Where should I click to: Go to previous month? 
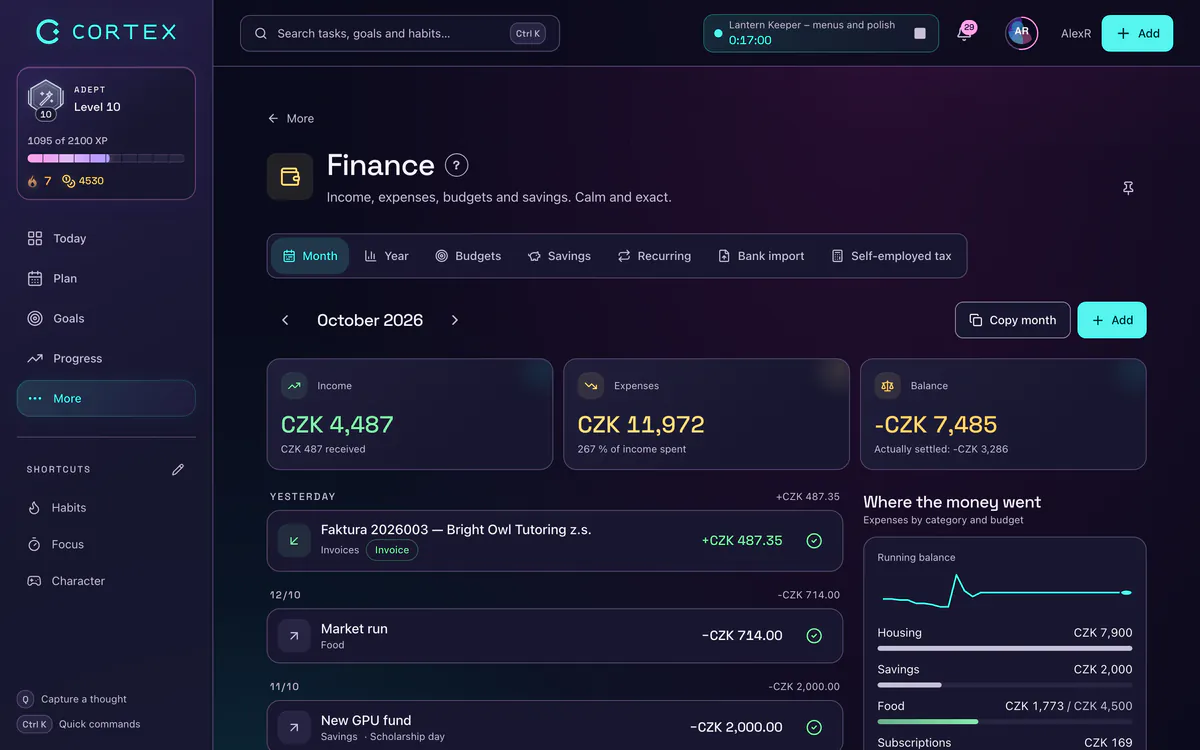(285, 320)
